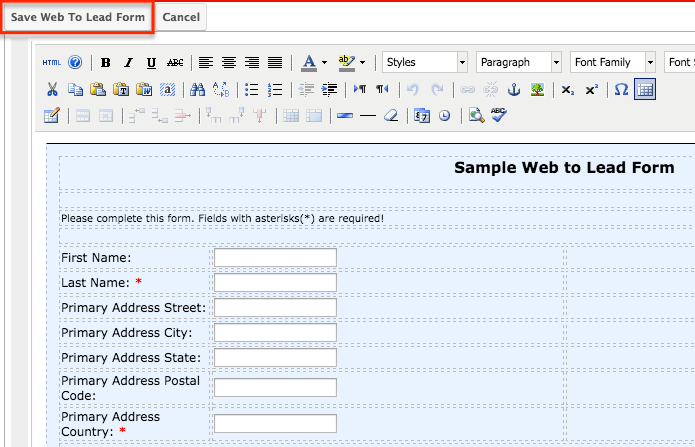Click the Last Name input field
The width and height of the screenshot is (695, 447).
coord(275,282)
